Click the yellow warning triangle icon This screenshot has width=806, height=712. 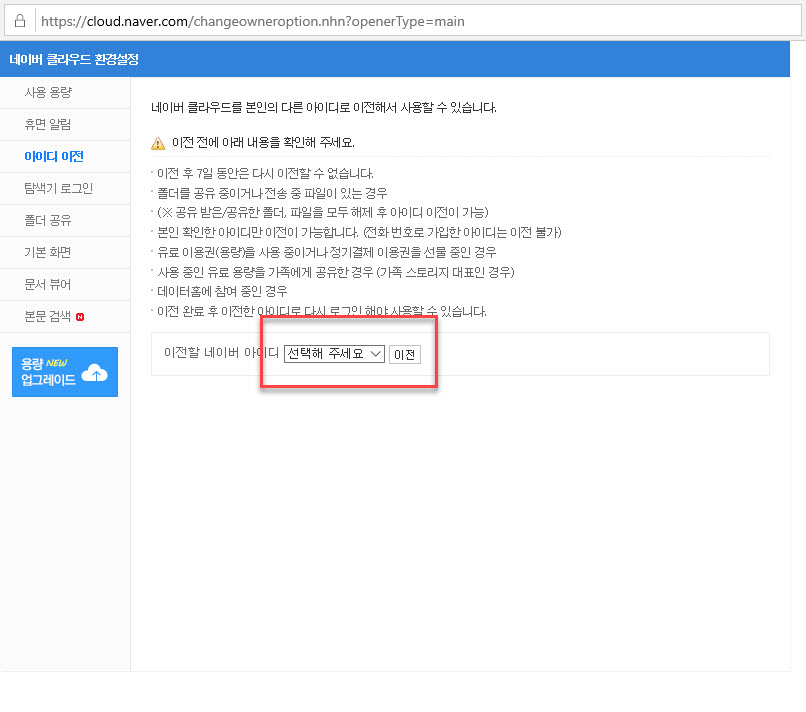[x=158, y=143]
